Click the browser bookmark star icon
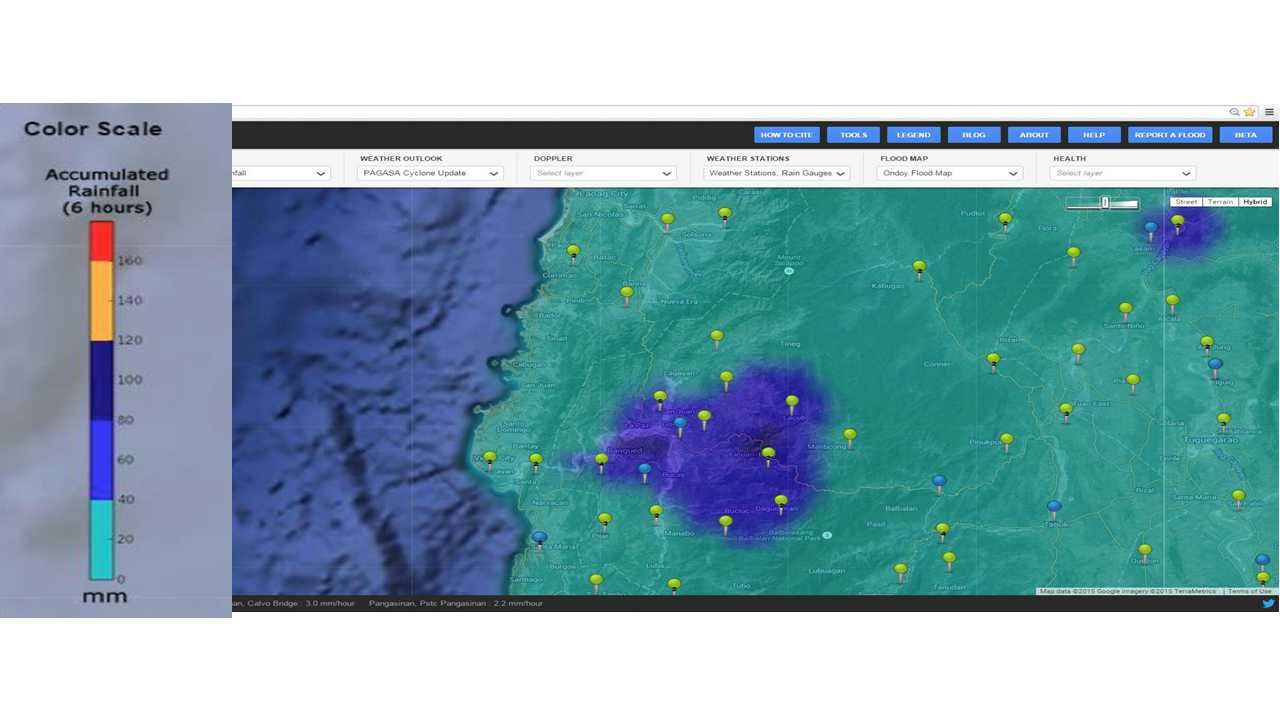Image resolution: width=1280 pixels, height=720 pixels. [1249, 112]
